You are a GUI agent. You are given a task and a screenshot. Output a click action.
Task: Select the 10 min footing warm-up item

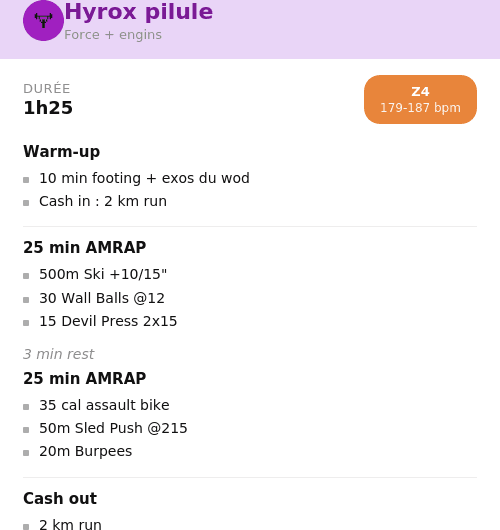144,178
